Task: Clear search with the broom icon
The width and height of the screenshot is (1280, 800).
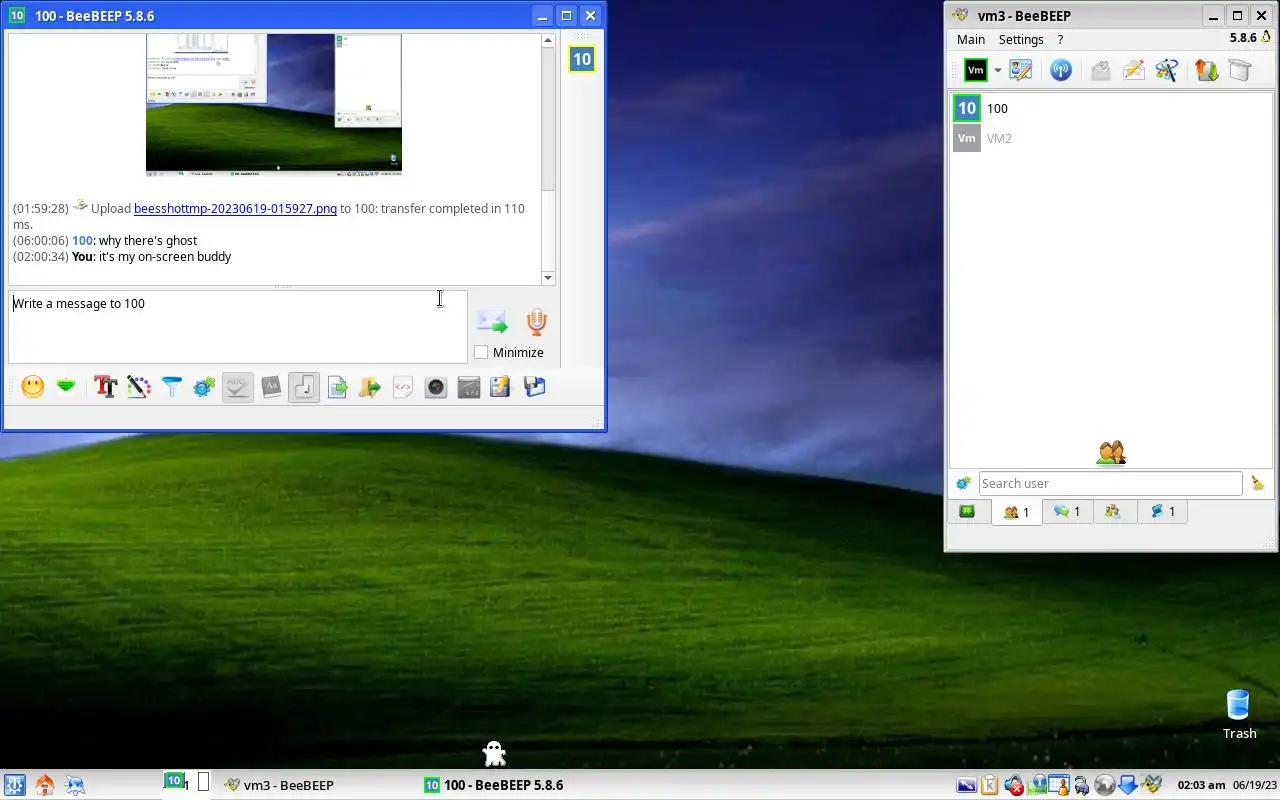Action: [1257, 483]
